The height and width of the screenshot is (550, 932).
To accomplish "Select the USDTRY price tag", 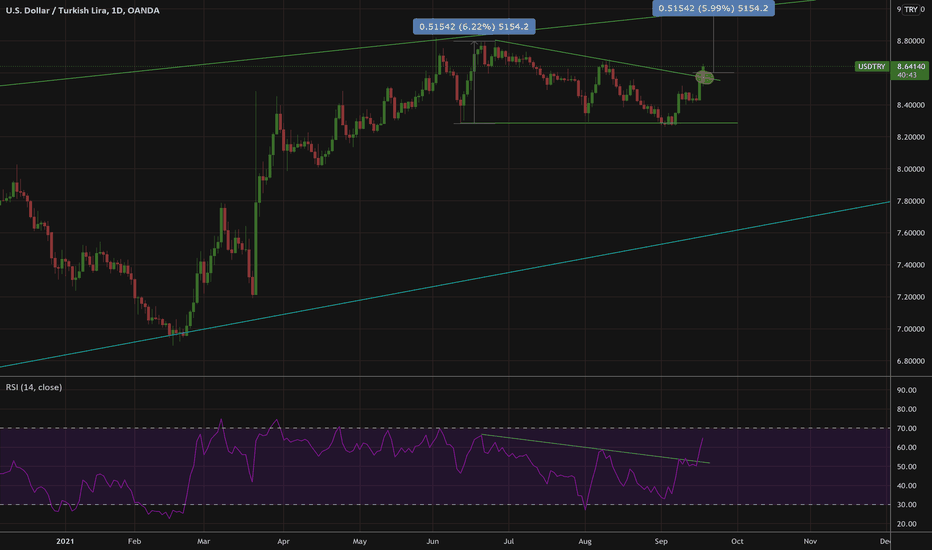I will click(x=871, y=67).
